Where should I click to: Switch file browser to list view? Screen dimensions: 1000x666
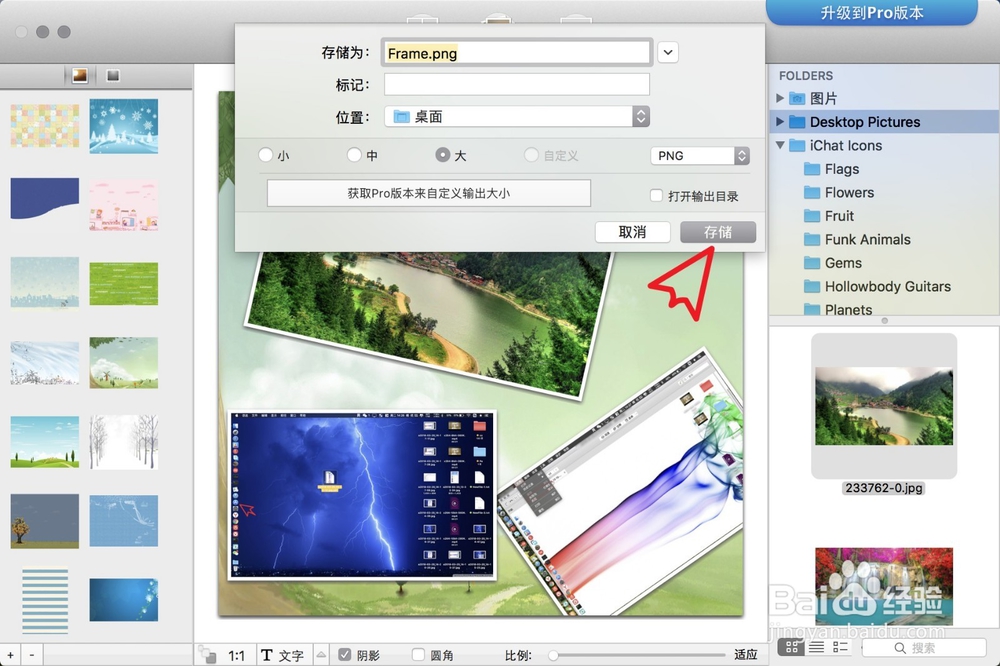(816, 648)
